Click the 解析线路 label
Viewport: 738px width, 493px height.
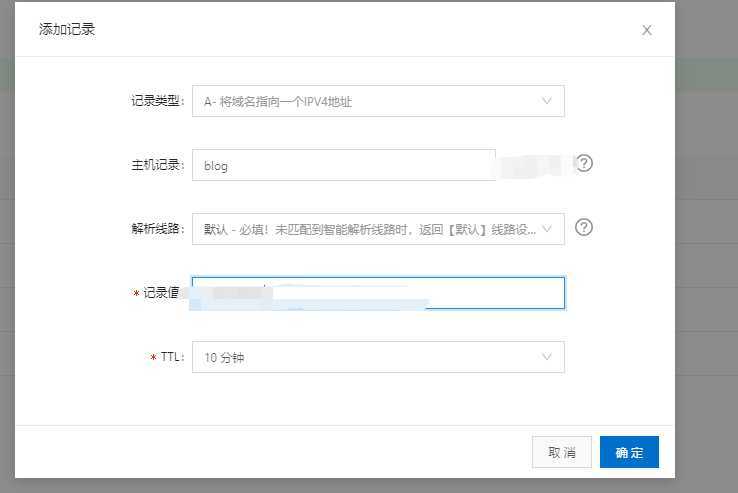tap(158, 229)
